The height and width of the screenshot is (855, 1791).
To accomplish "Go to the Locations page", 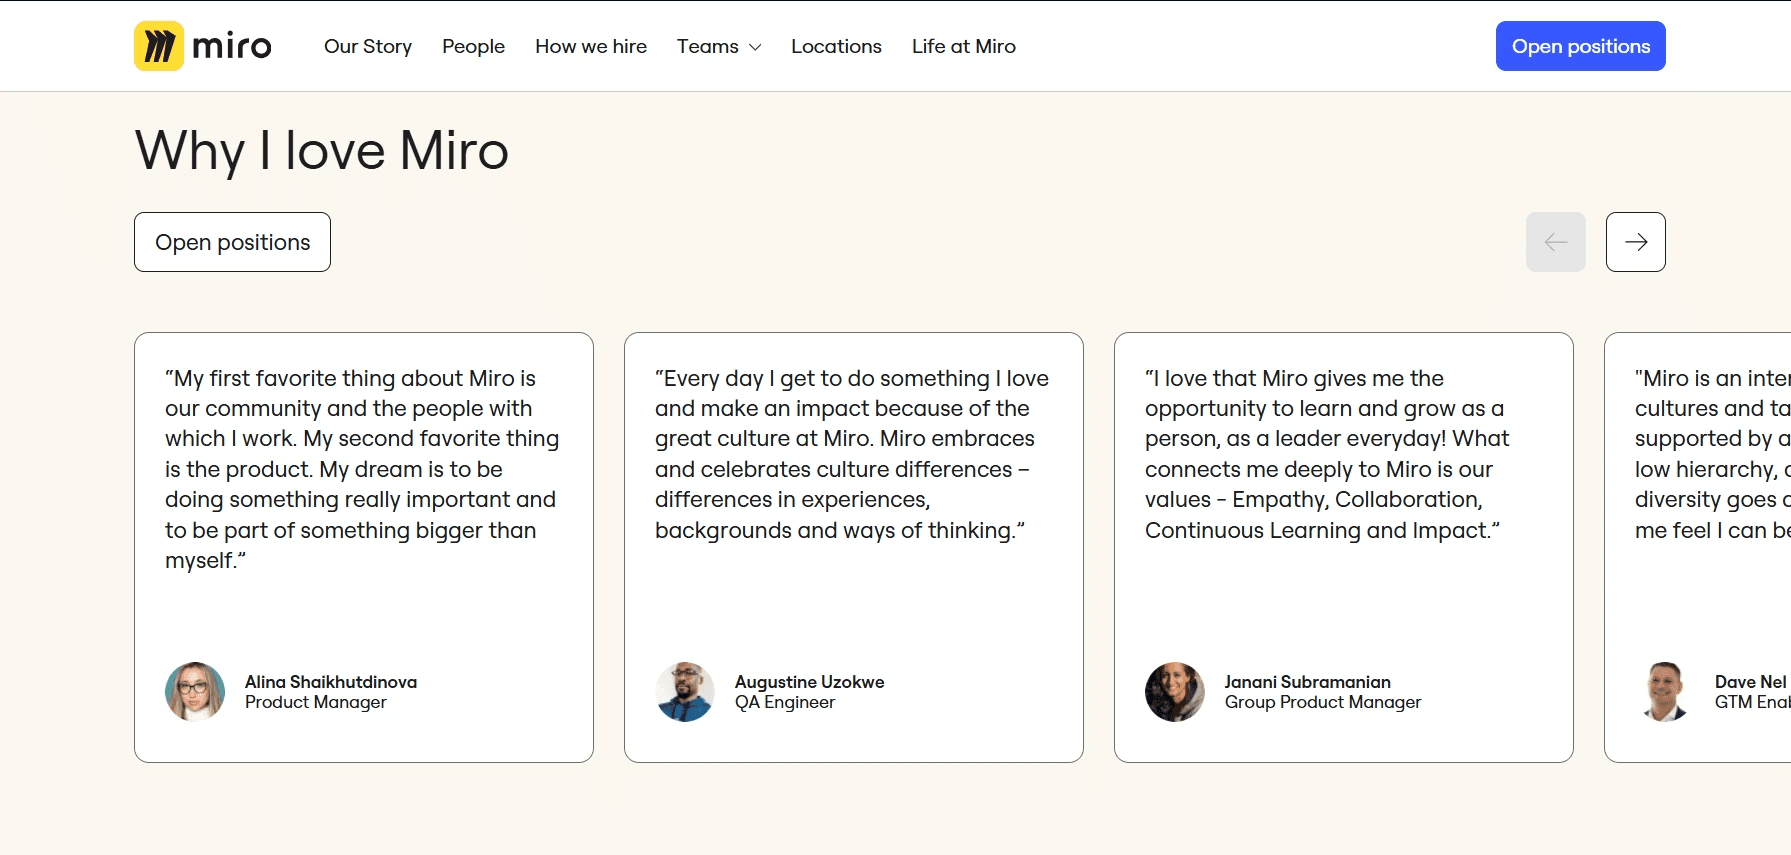I will (x=836, y=46).
